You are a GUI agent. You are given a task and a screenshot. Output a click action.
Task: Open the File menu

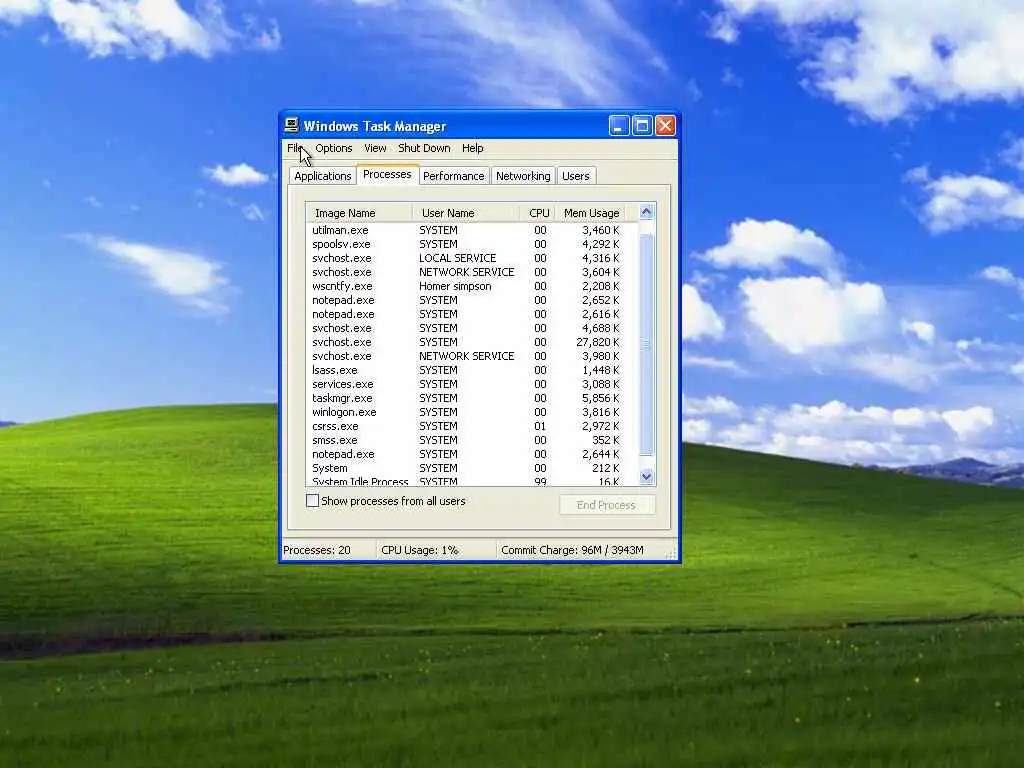[295, 148]
